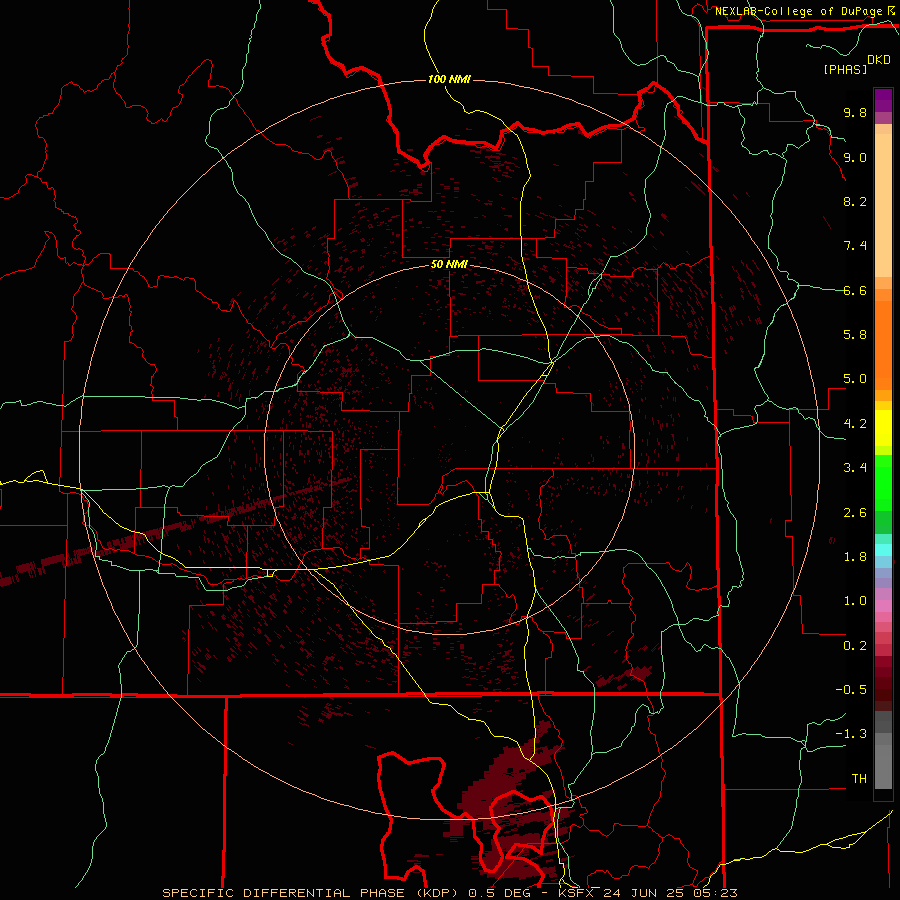Click the 50 NMI range ring label

pos(449,265)
